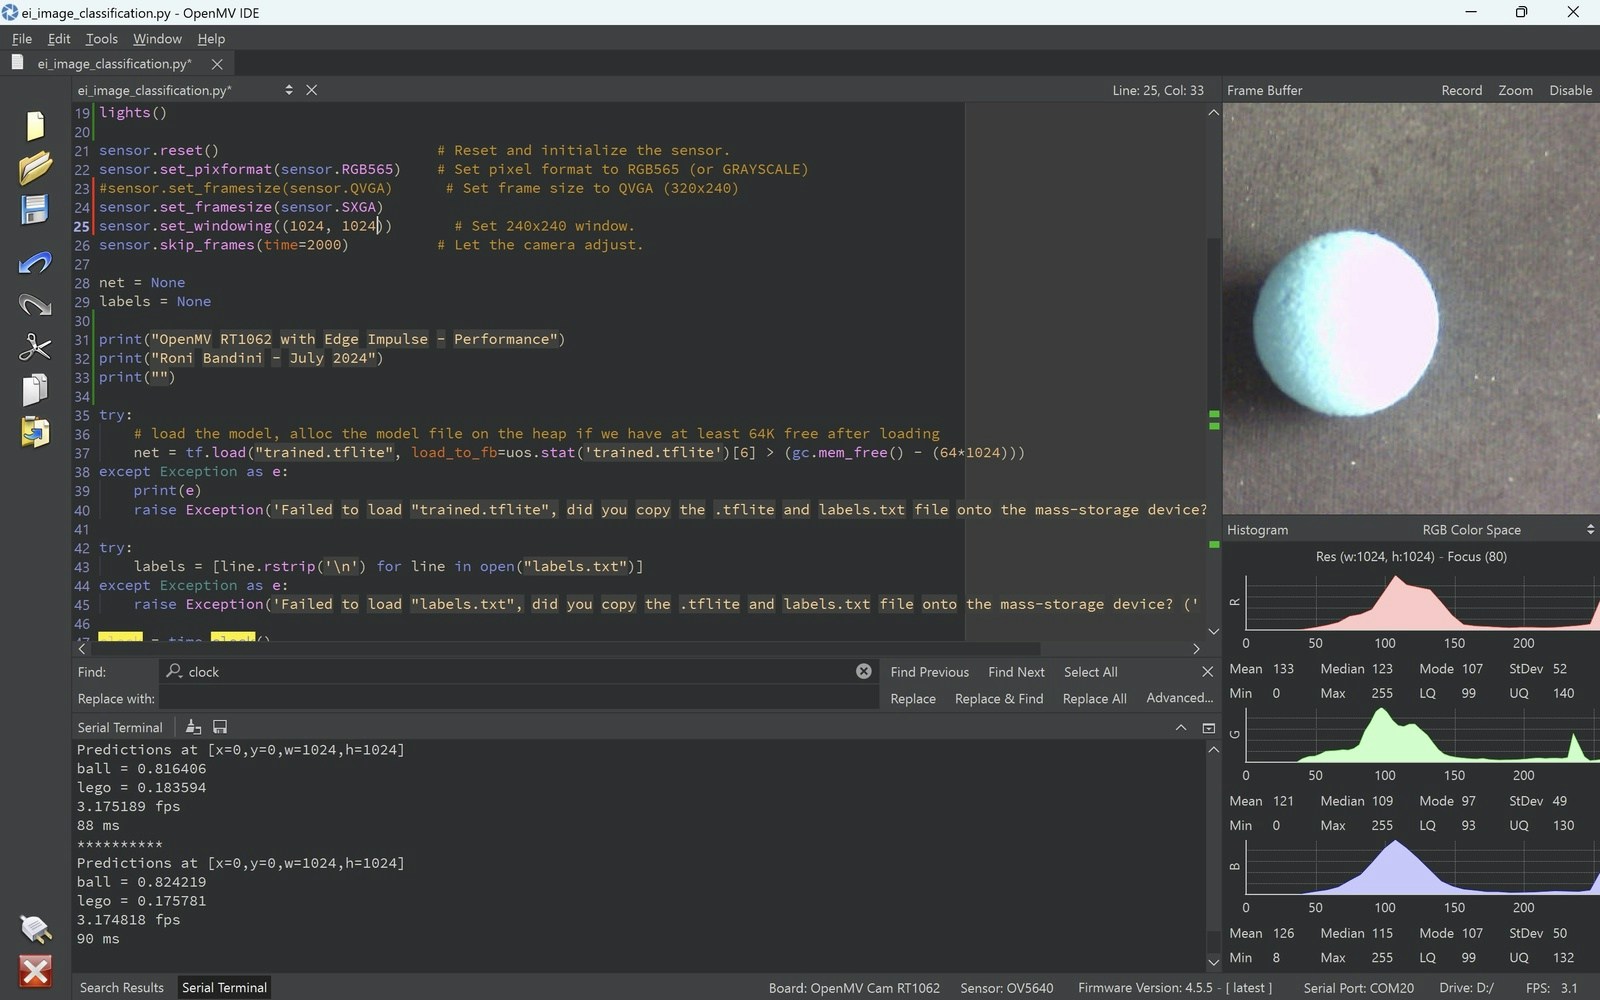Open the Edit menu
This screenshot has width=1600, height=1000.
59,39
